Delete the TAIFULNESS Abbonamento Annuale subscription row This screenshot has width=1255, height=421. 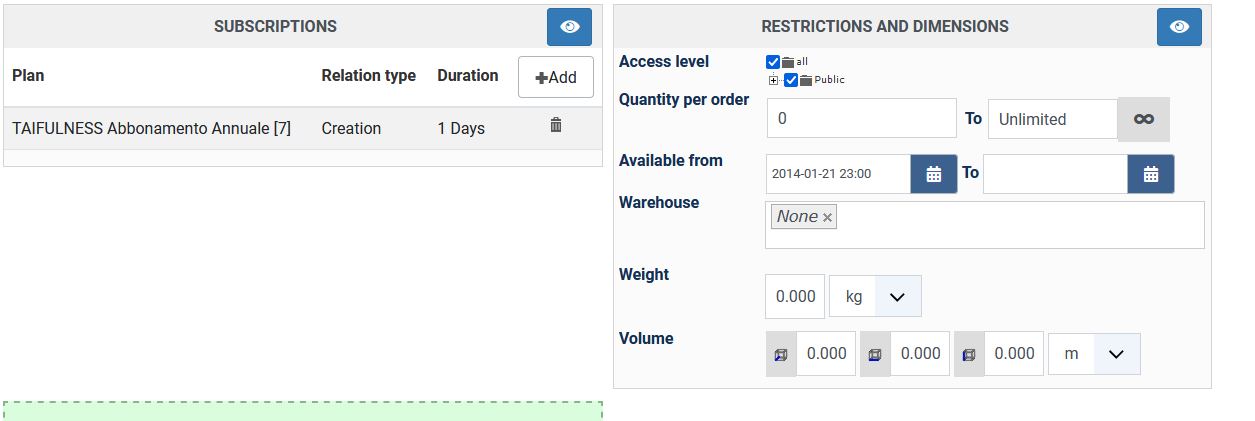556,125
